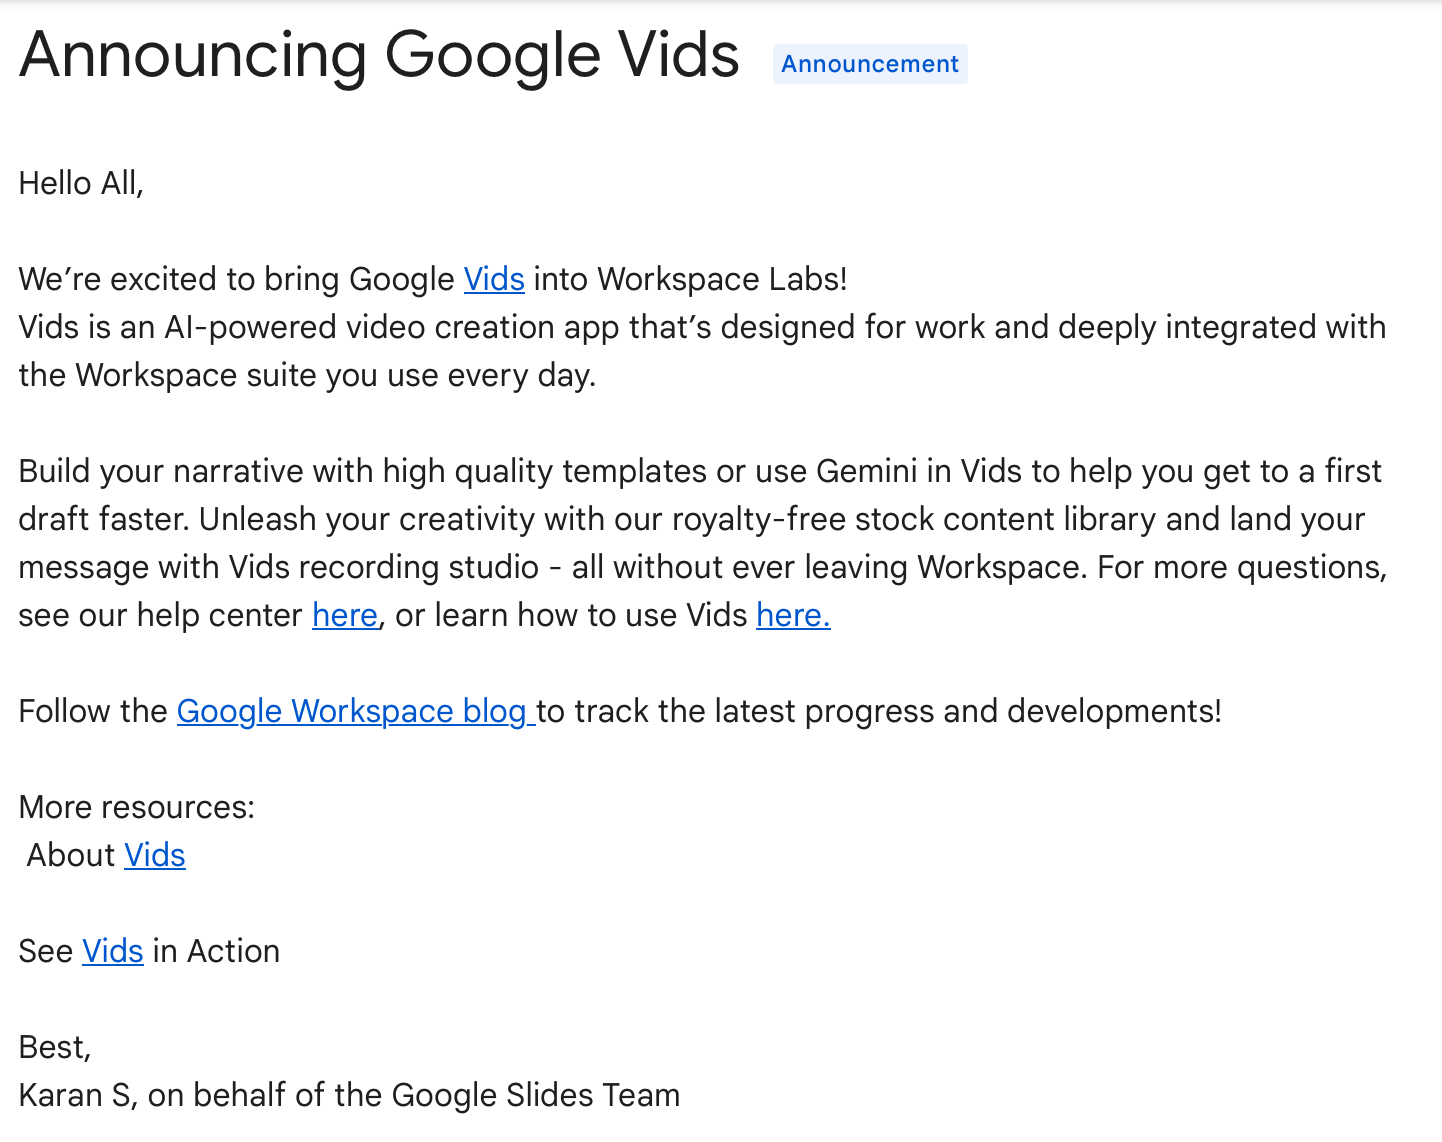Click the 'to track the latest progress' text

[x=880, y=711]
